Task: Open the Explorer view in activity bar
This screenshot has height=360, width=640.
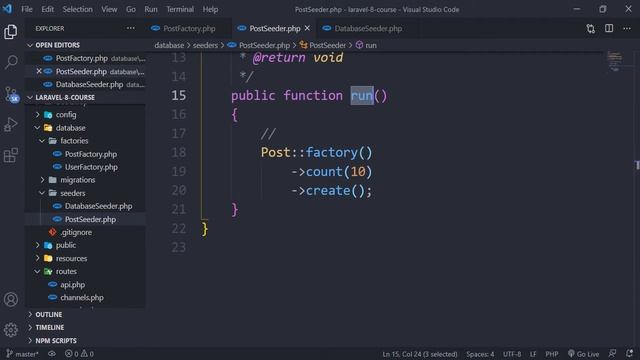Action: [x=11, y=31]
